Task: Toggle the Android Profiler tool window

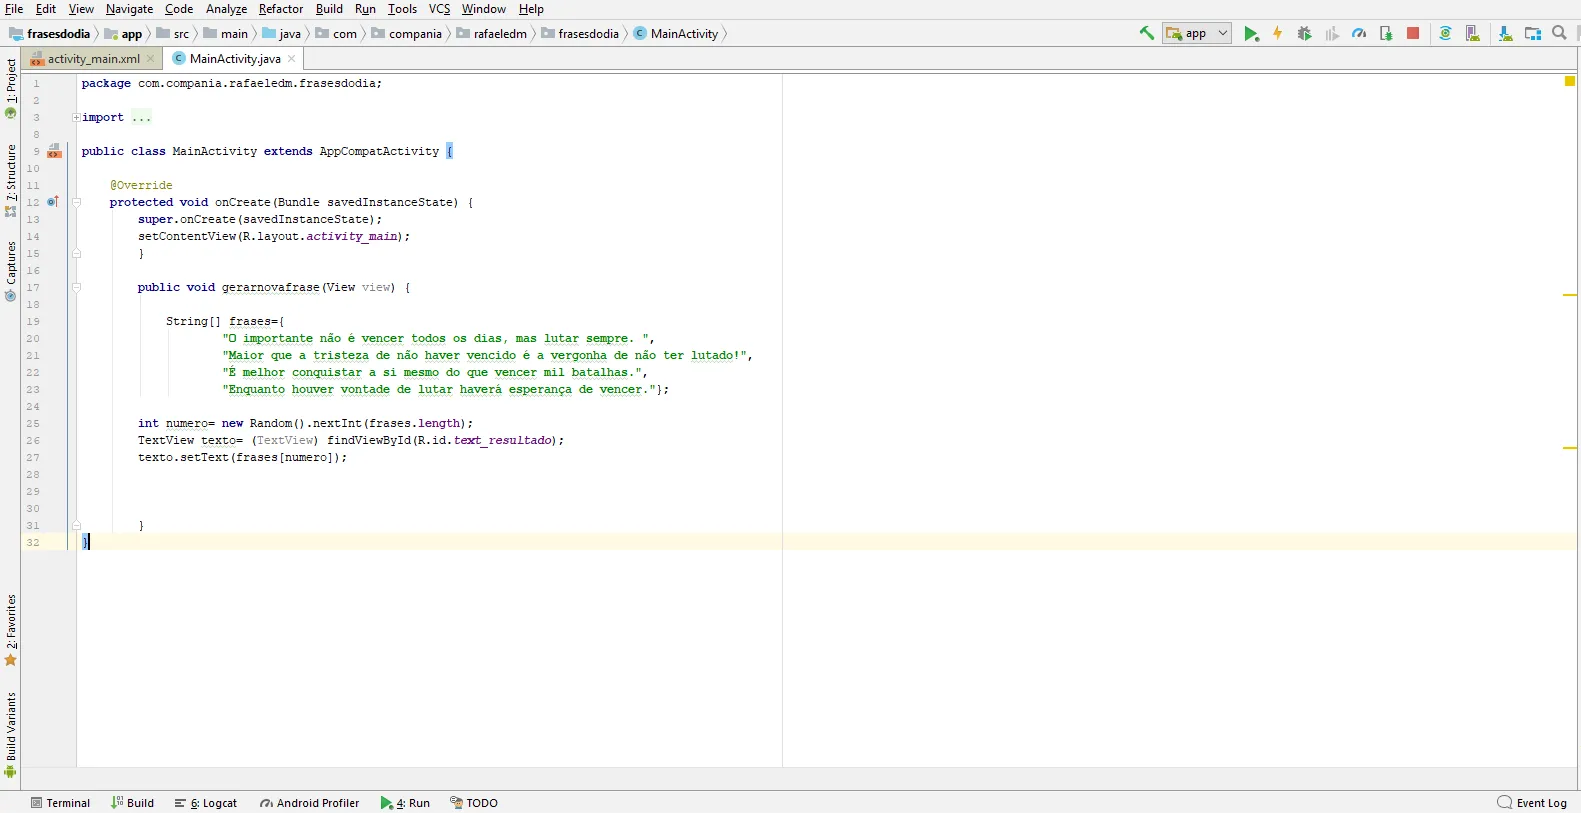Action: click(x=309, y=803)
